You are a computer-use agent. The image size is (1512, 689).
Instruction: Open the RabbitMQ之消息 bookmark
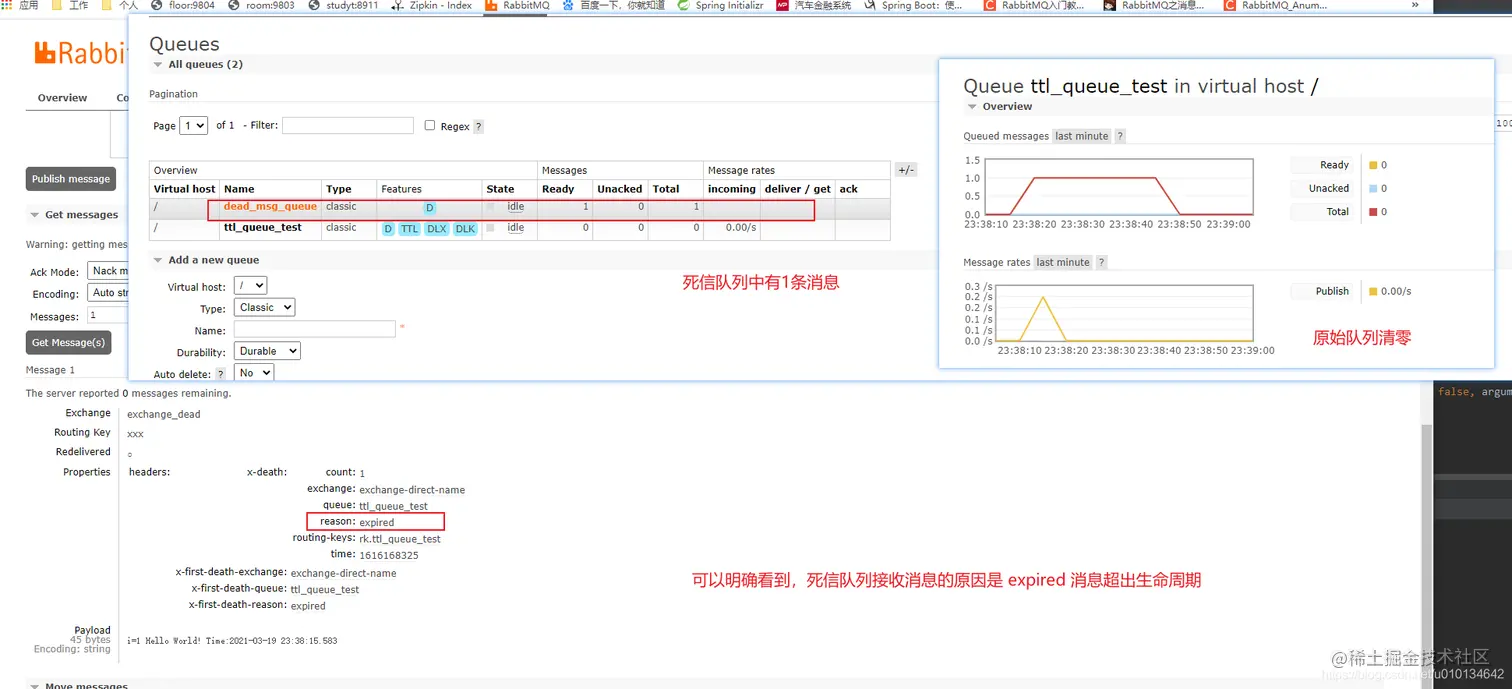(x=1153, y=5)
